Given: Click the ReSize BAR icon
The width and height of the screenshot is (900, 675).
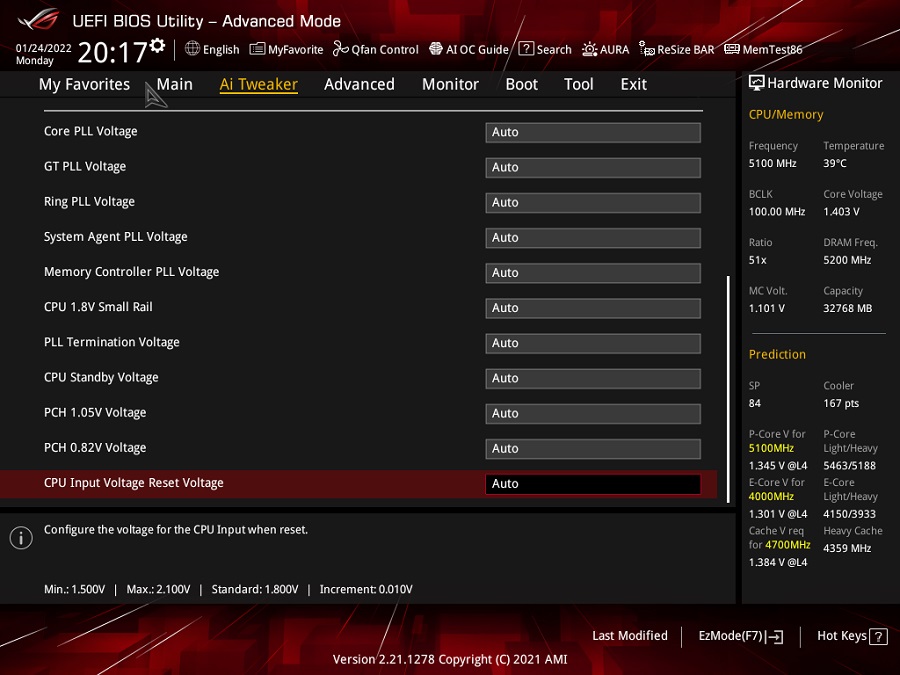Looking at the screenshot, I should coord(646,49).
